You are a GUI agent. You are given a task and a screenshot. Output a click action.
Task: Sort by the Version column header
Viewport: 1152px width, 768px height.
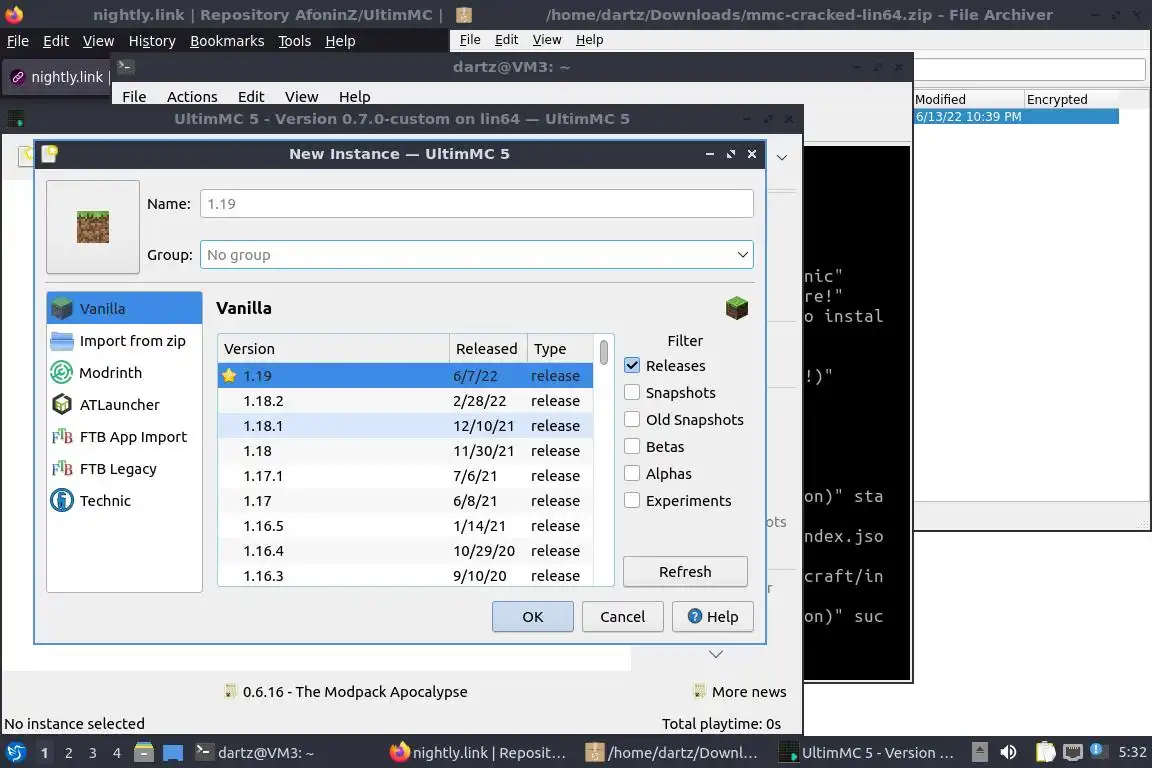point(334,348)
